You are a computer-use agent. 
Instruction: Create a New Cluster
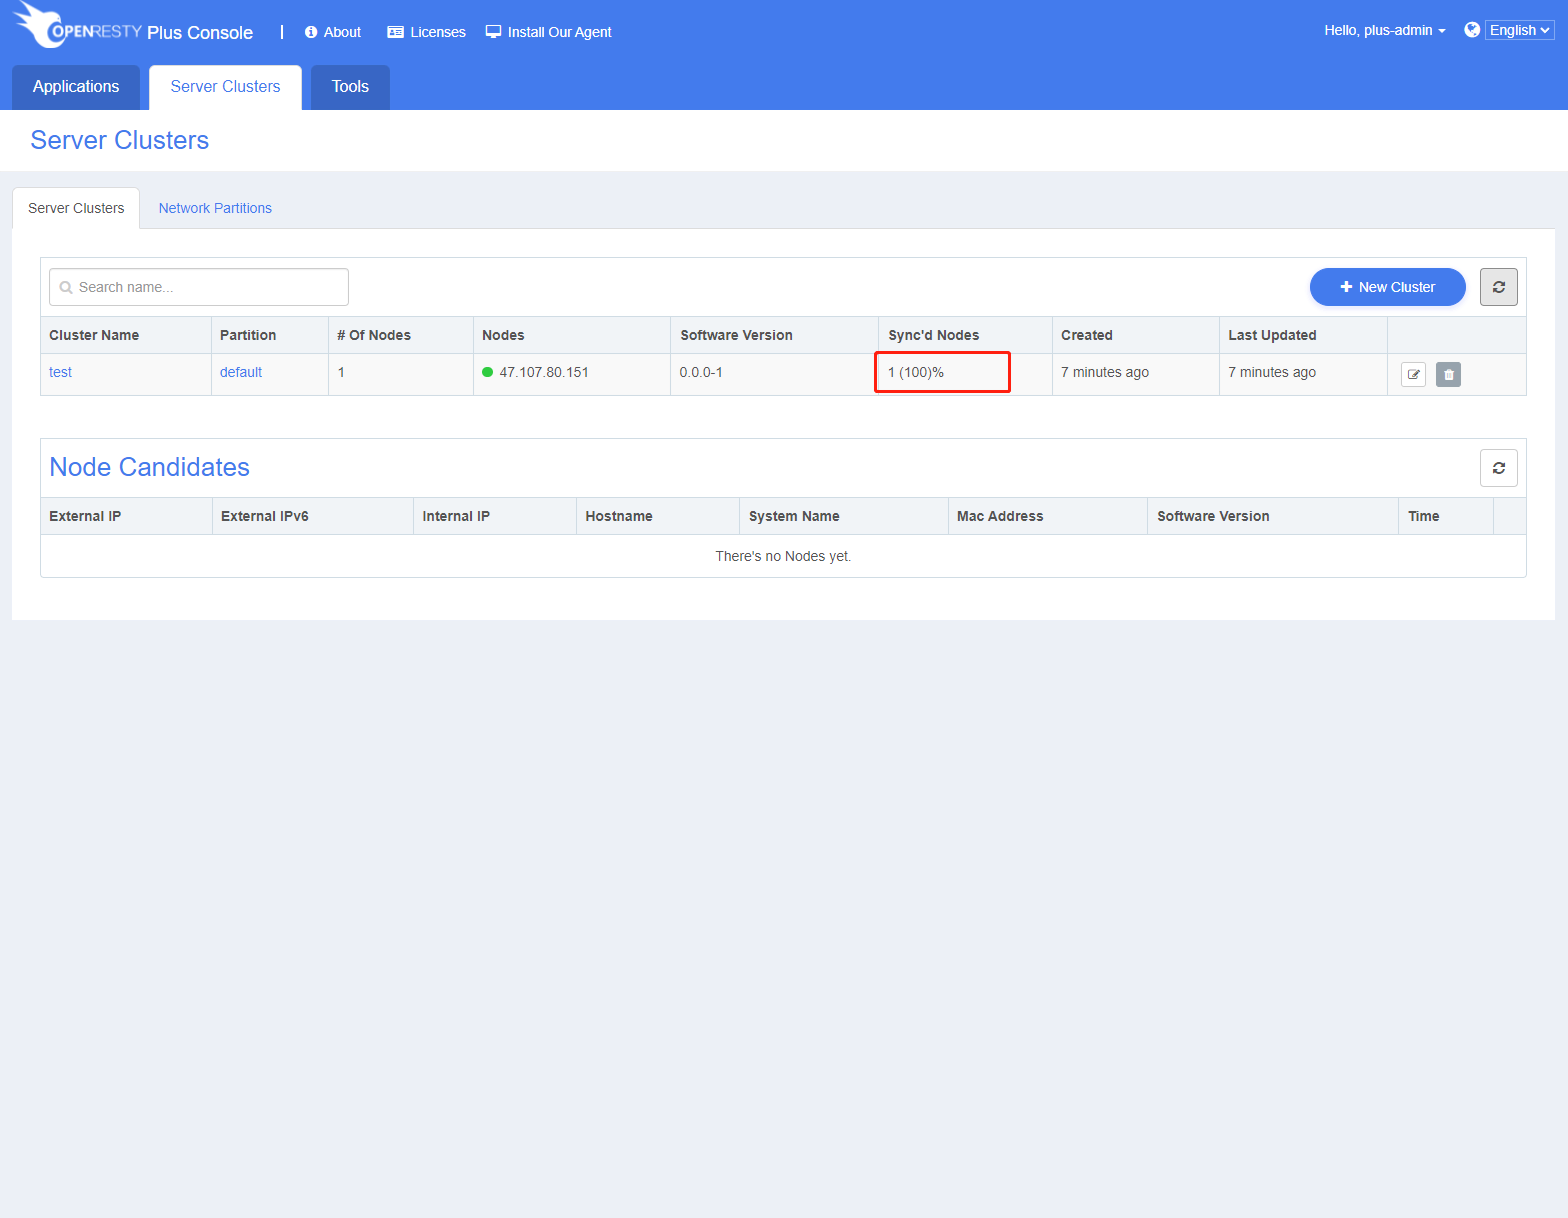(1387, 287)
